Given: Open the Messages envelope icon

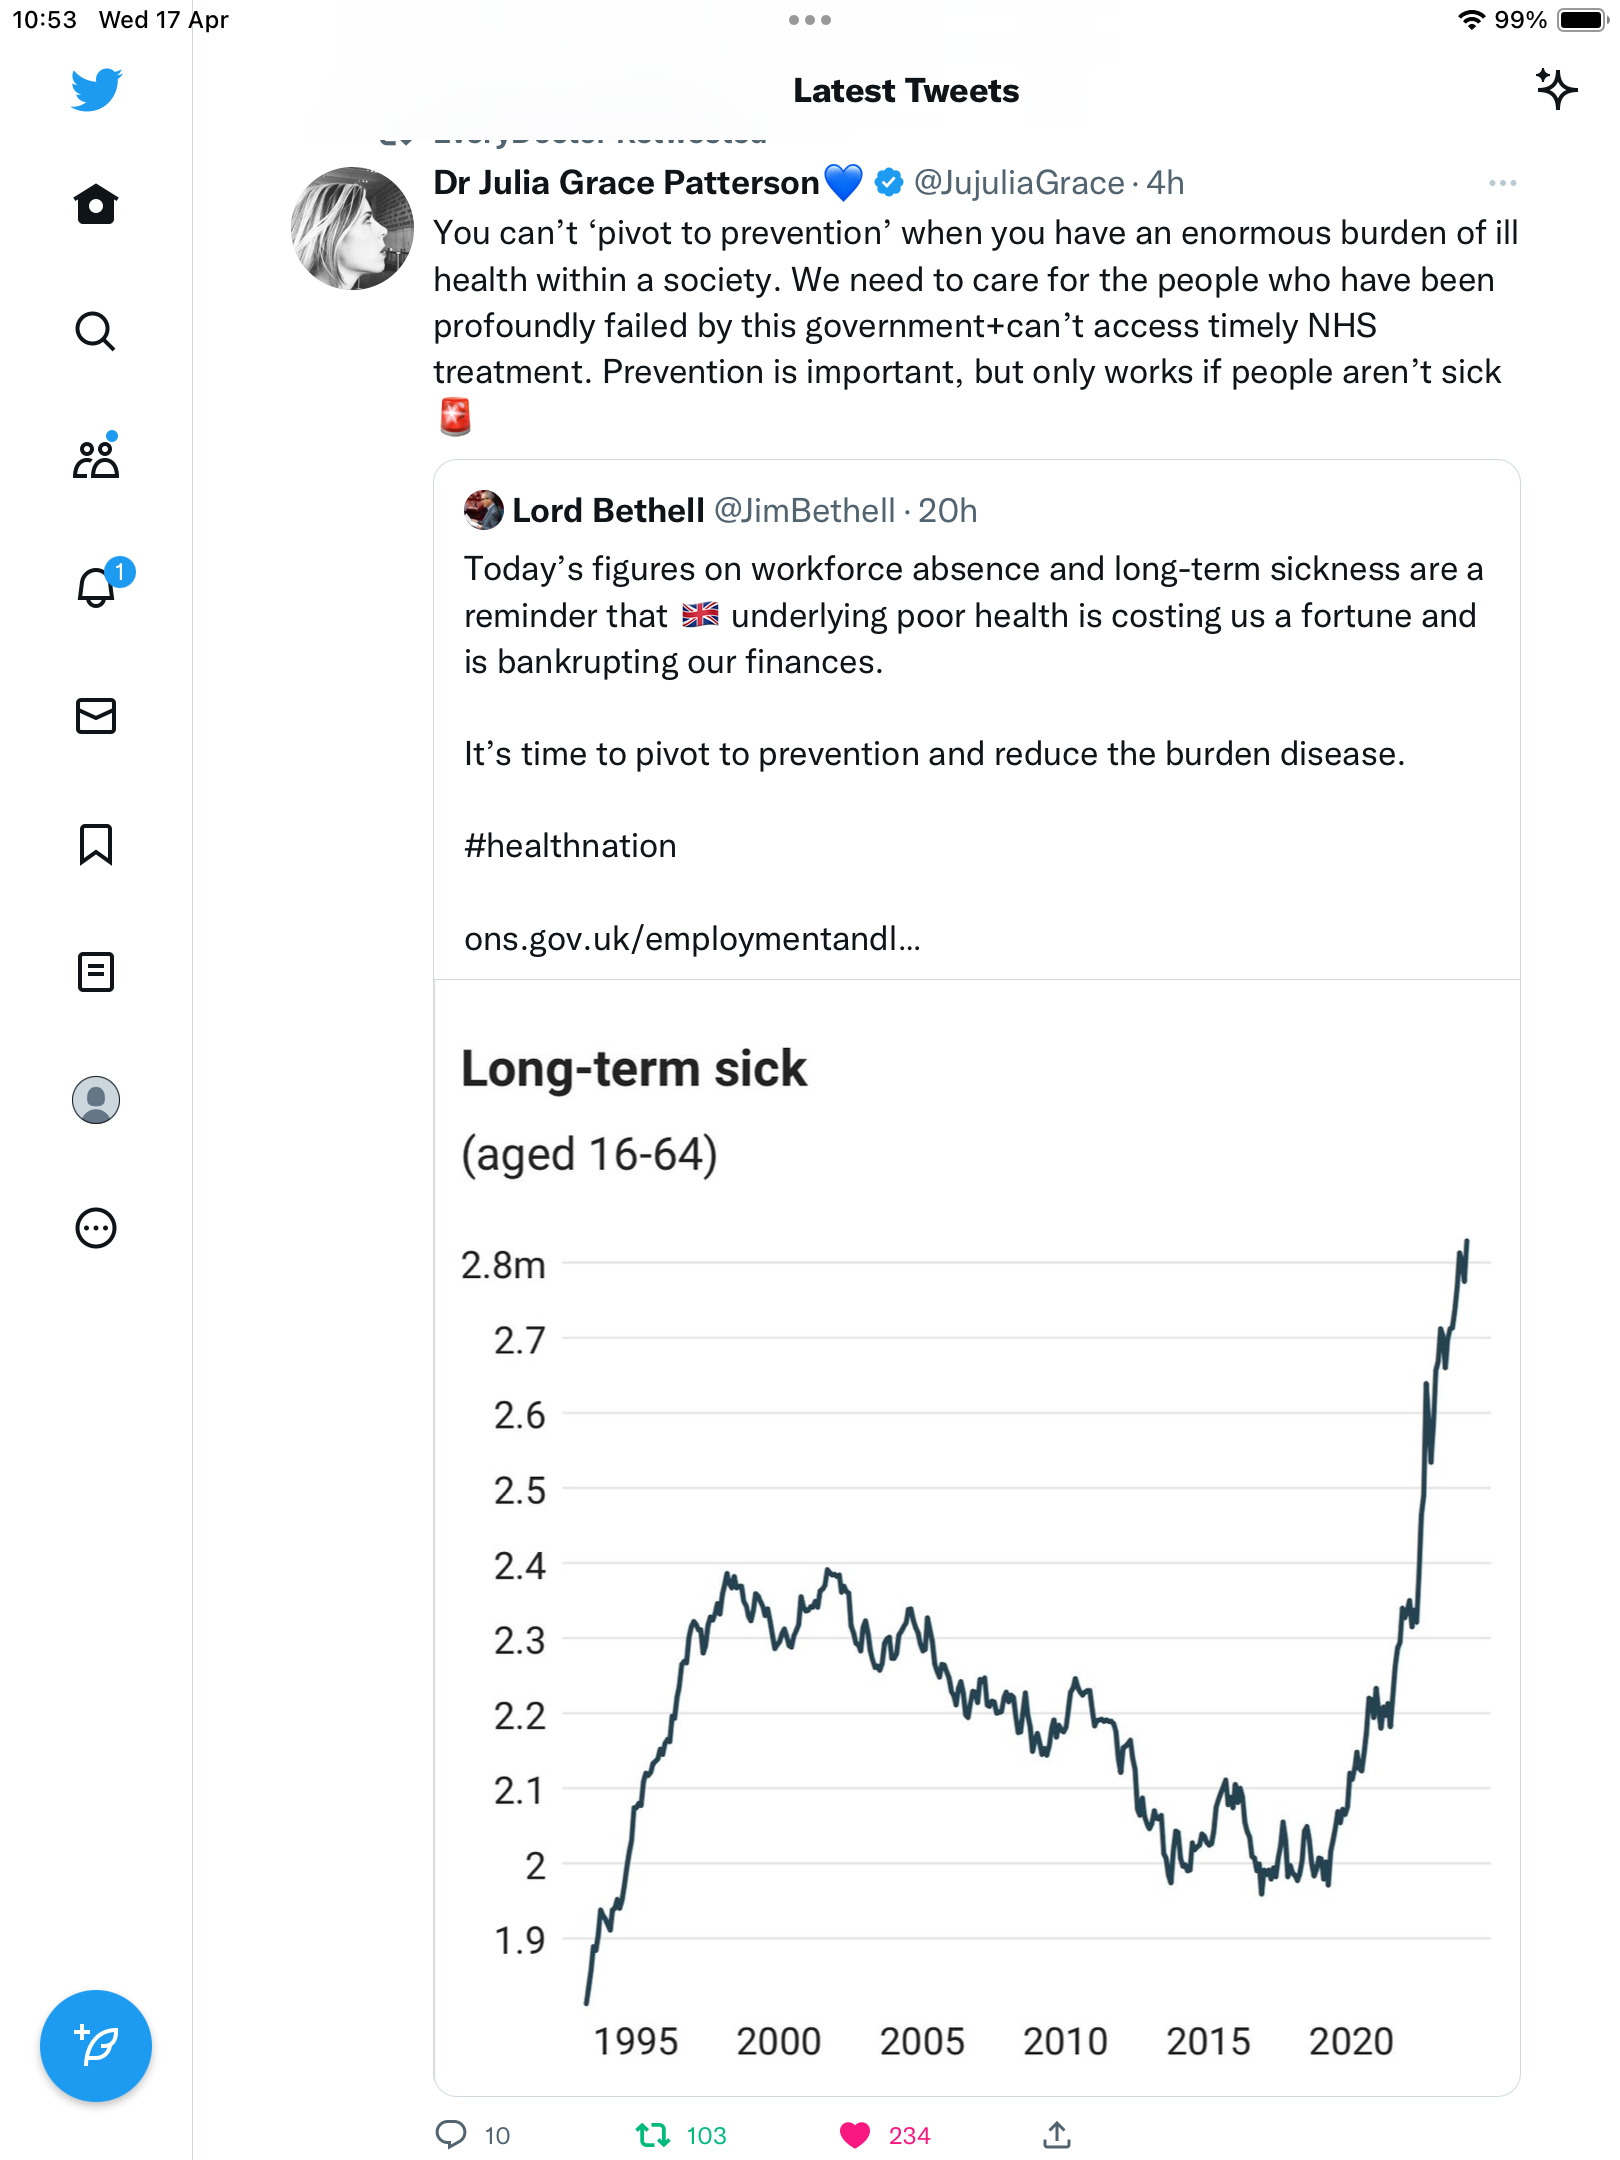Looking at the screenshot, I should click(96, 716).
